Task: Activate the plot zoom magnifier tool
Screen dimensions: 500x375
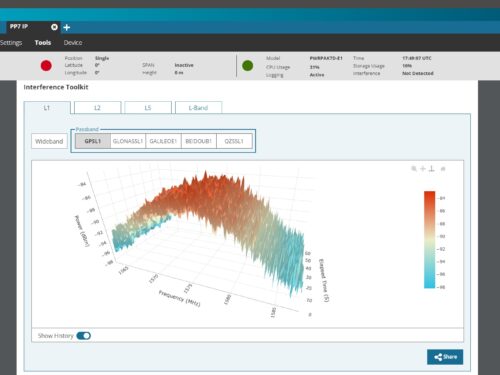Action: click(x=414, y=169)
